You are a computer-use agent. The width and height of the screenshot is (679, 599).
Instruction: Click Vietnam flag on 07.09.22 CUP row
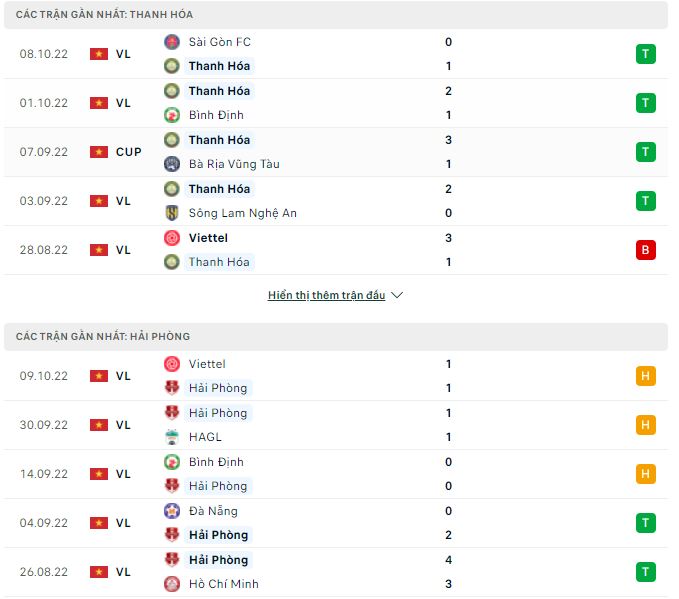click(x=98, y=152)
